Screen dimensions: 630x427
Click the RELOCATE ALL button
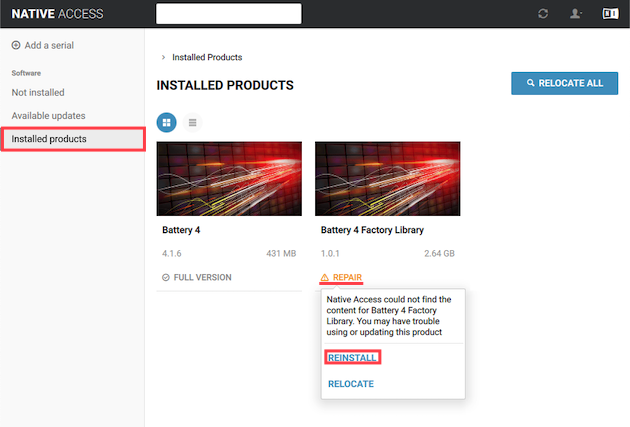[564, 83]
